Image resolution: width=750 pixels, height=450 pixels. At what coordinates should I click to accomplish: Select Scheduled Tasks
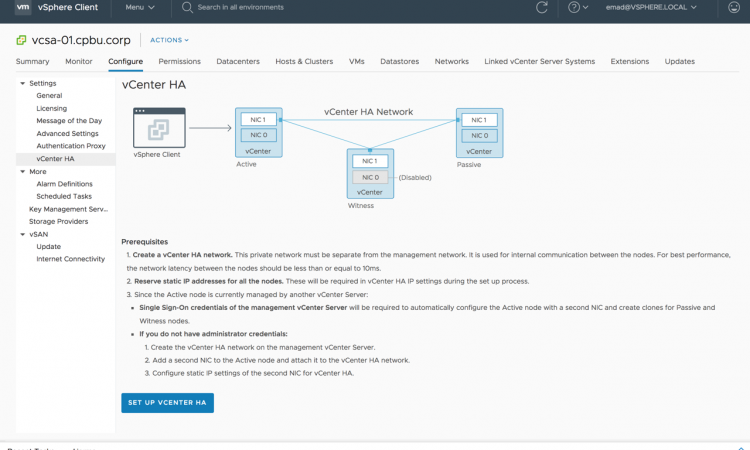coord(64,196)
